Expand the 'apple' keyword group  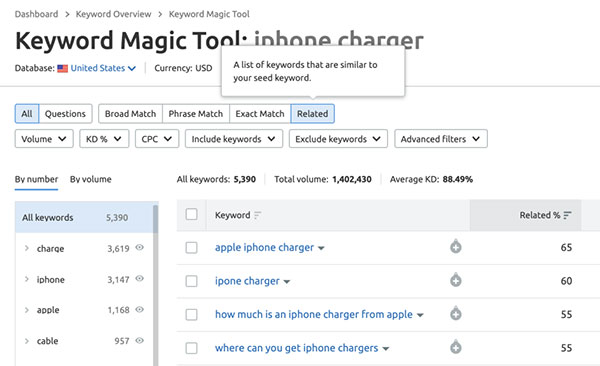click(26, 310)
